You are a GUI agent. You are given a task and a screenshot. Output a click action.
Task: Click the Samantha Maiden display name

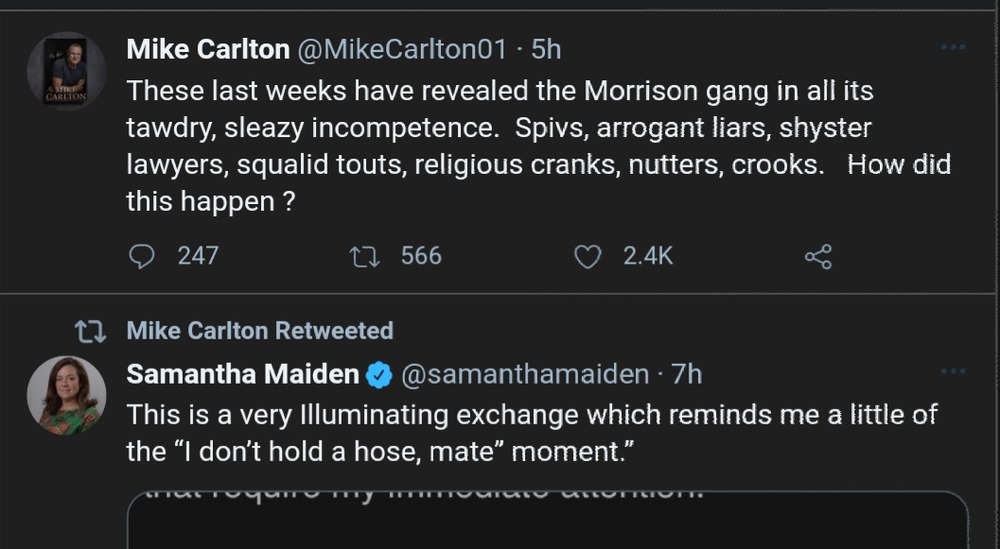(242, 375)
